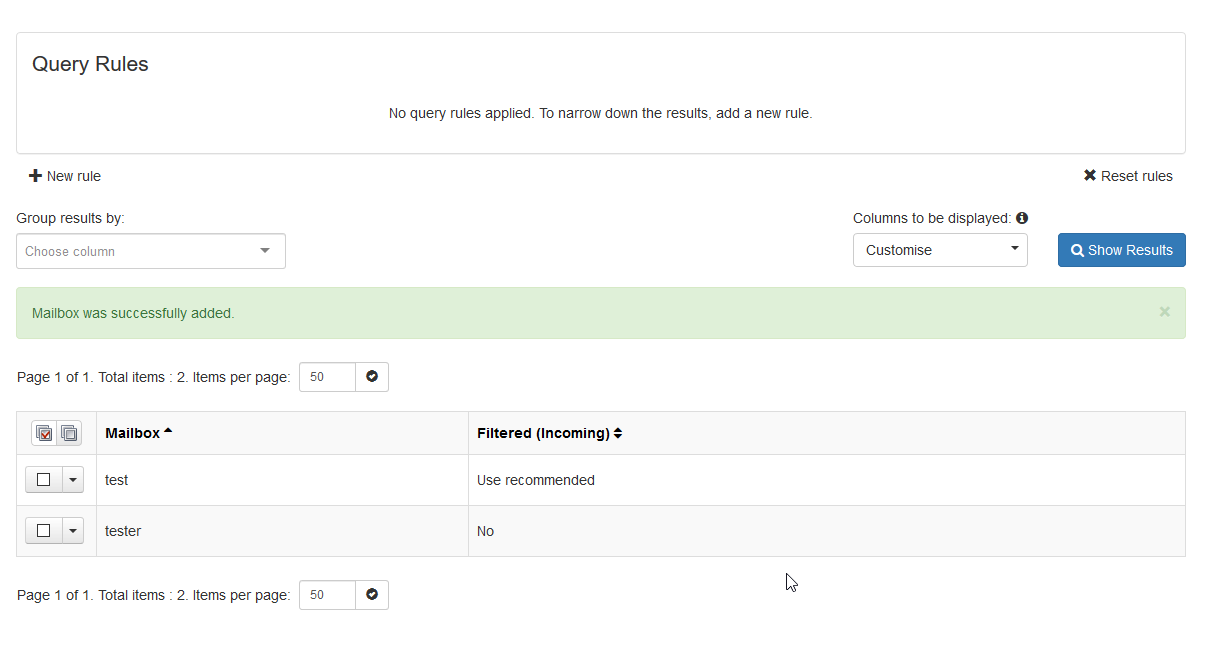
Task: Expand the Customise columns dropdown
Action: (x=940, y=250)
